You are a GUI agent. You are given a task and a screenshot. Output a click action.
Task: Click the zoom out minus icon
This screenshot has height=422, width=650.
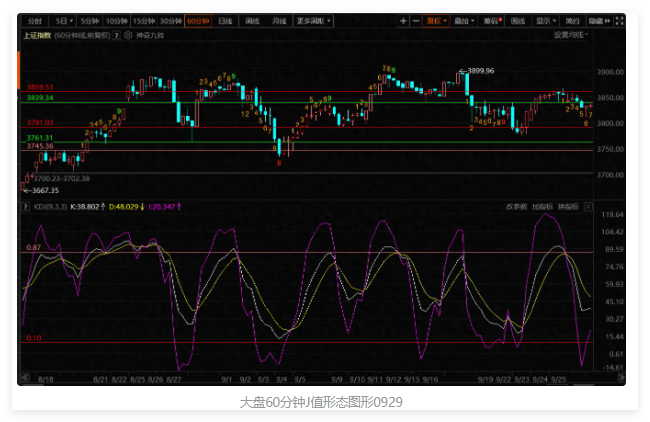pos(416,20)
